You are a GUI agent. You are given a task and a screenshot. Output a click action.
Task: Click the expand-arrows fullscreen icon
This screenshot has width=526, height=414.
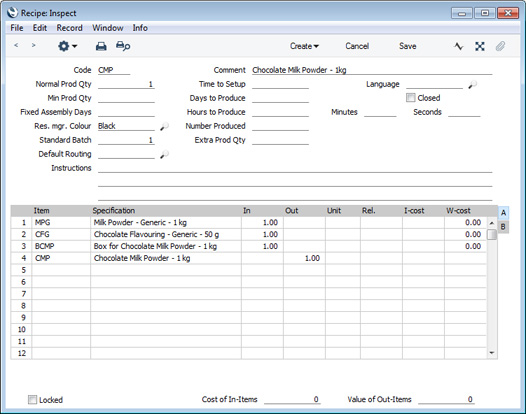pyautogui.click(x=480, y=46)
